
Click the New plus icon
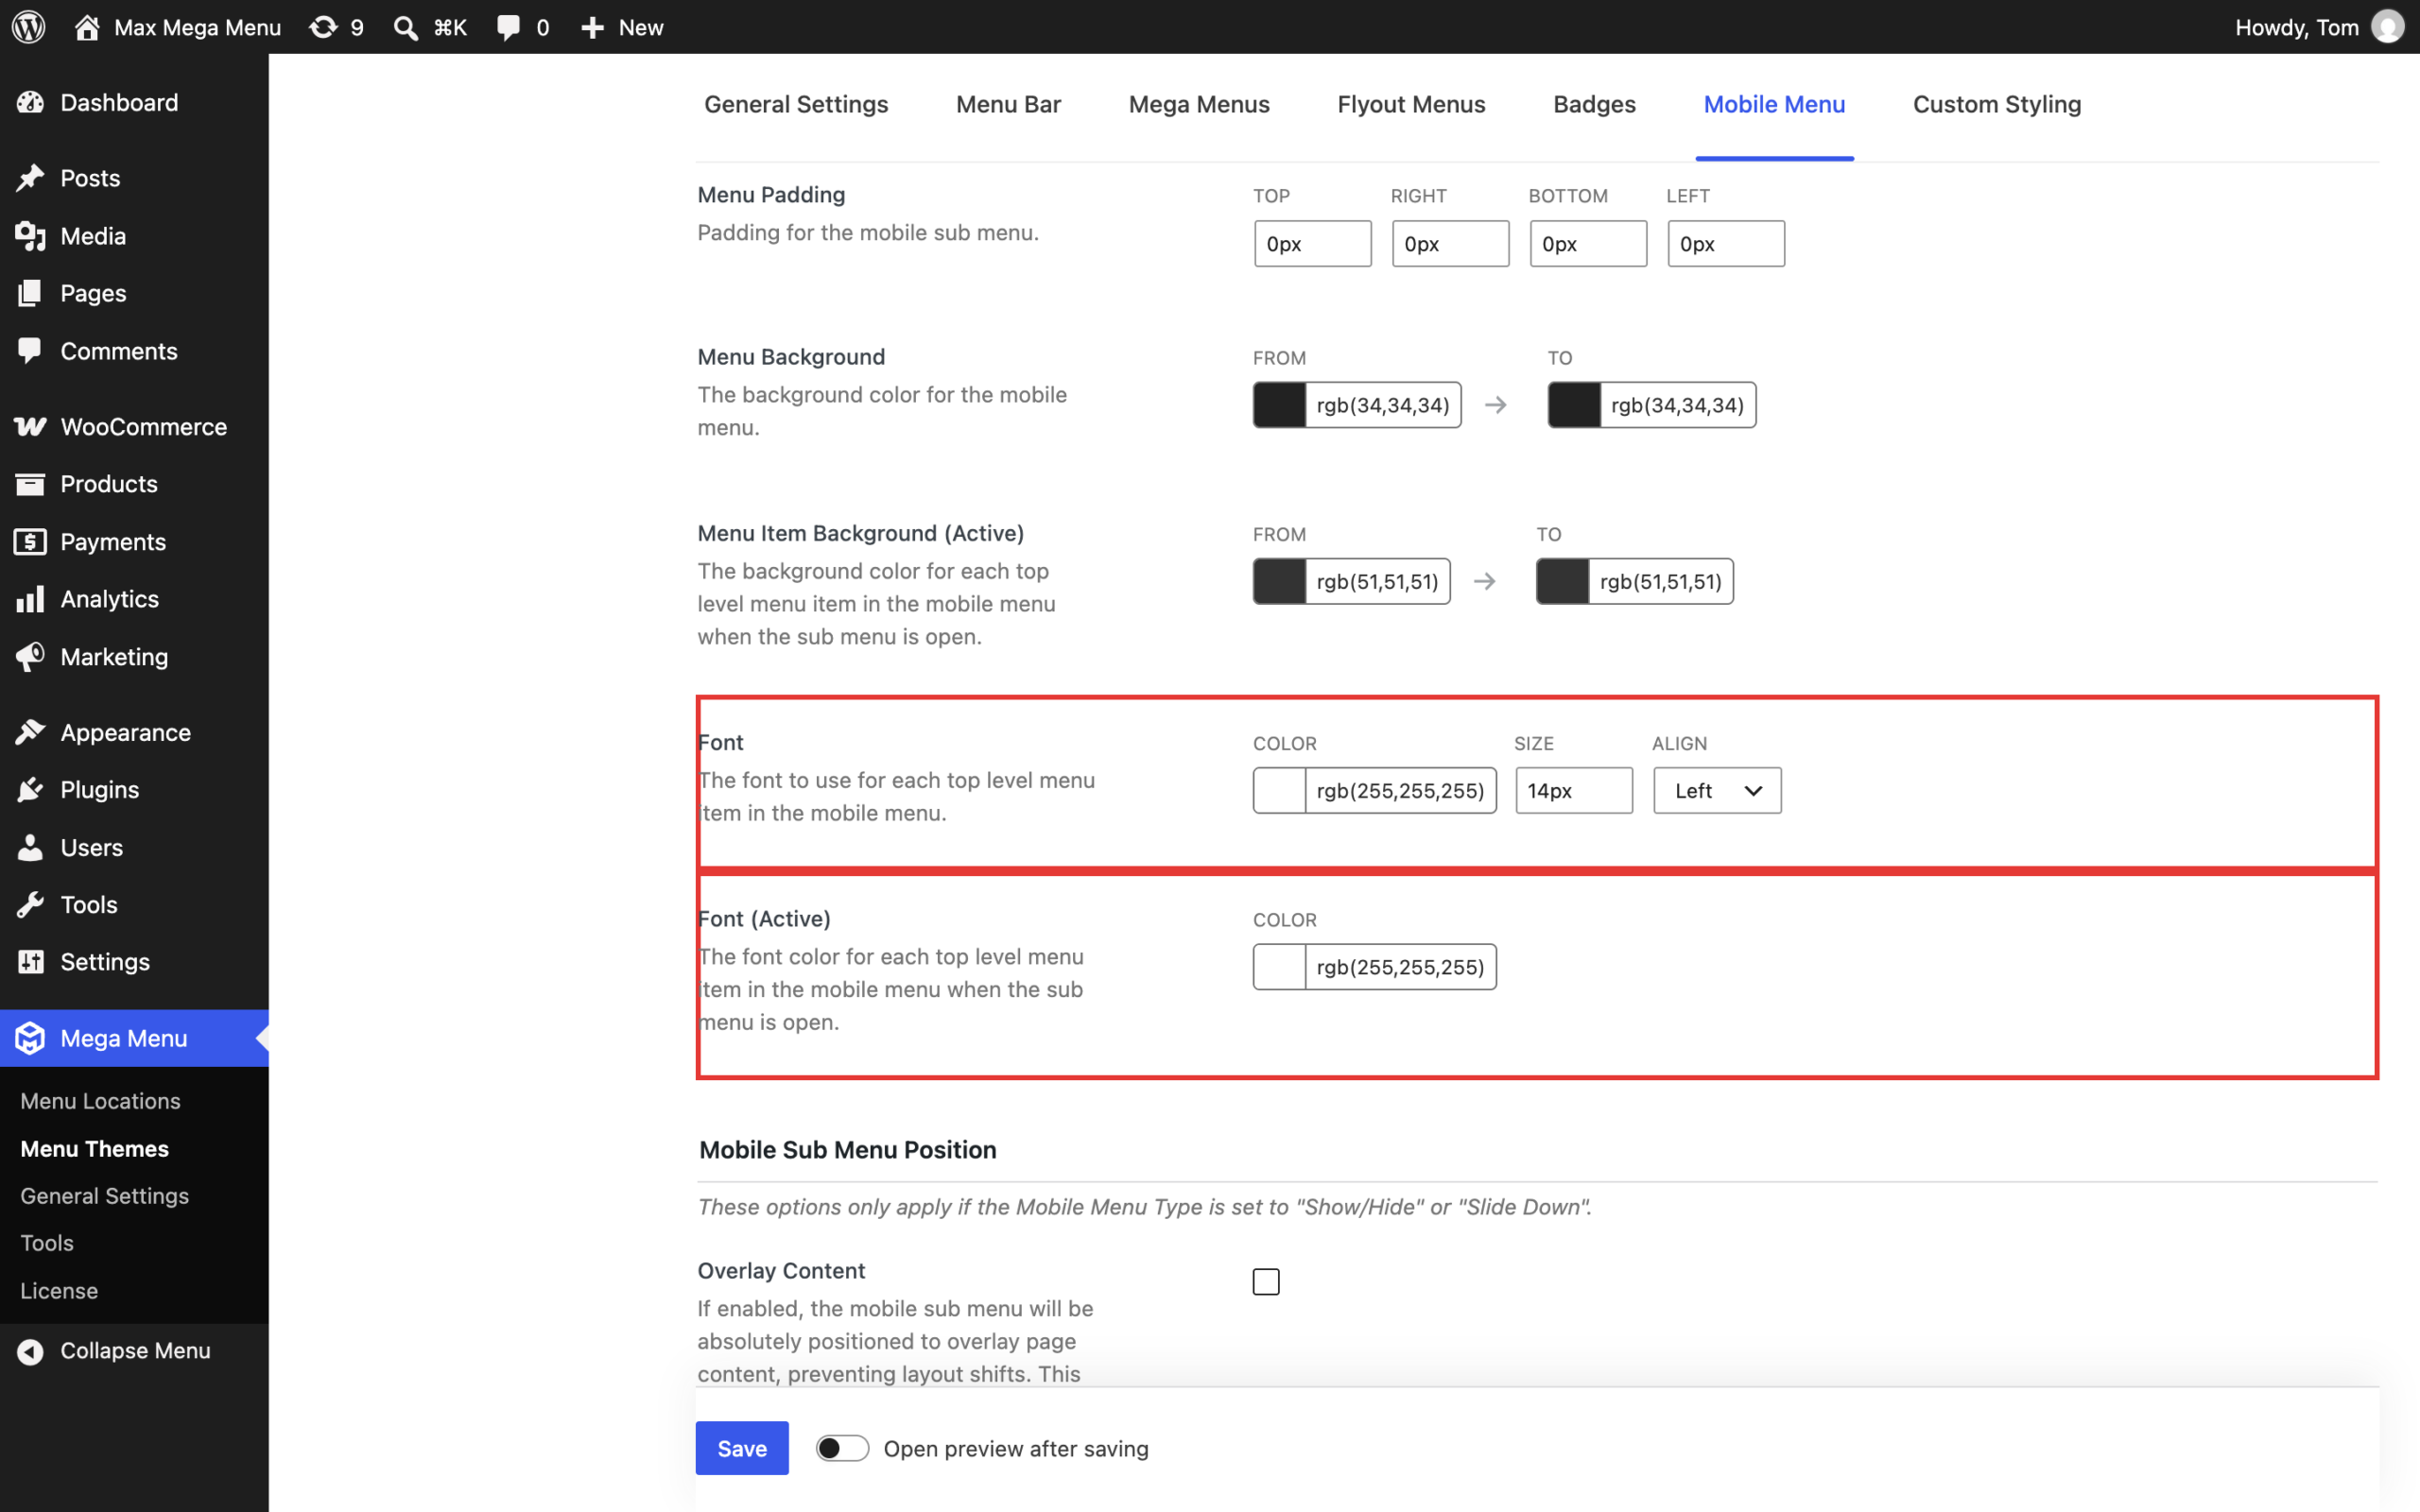click(593, 27)
